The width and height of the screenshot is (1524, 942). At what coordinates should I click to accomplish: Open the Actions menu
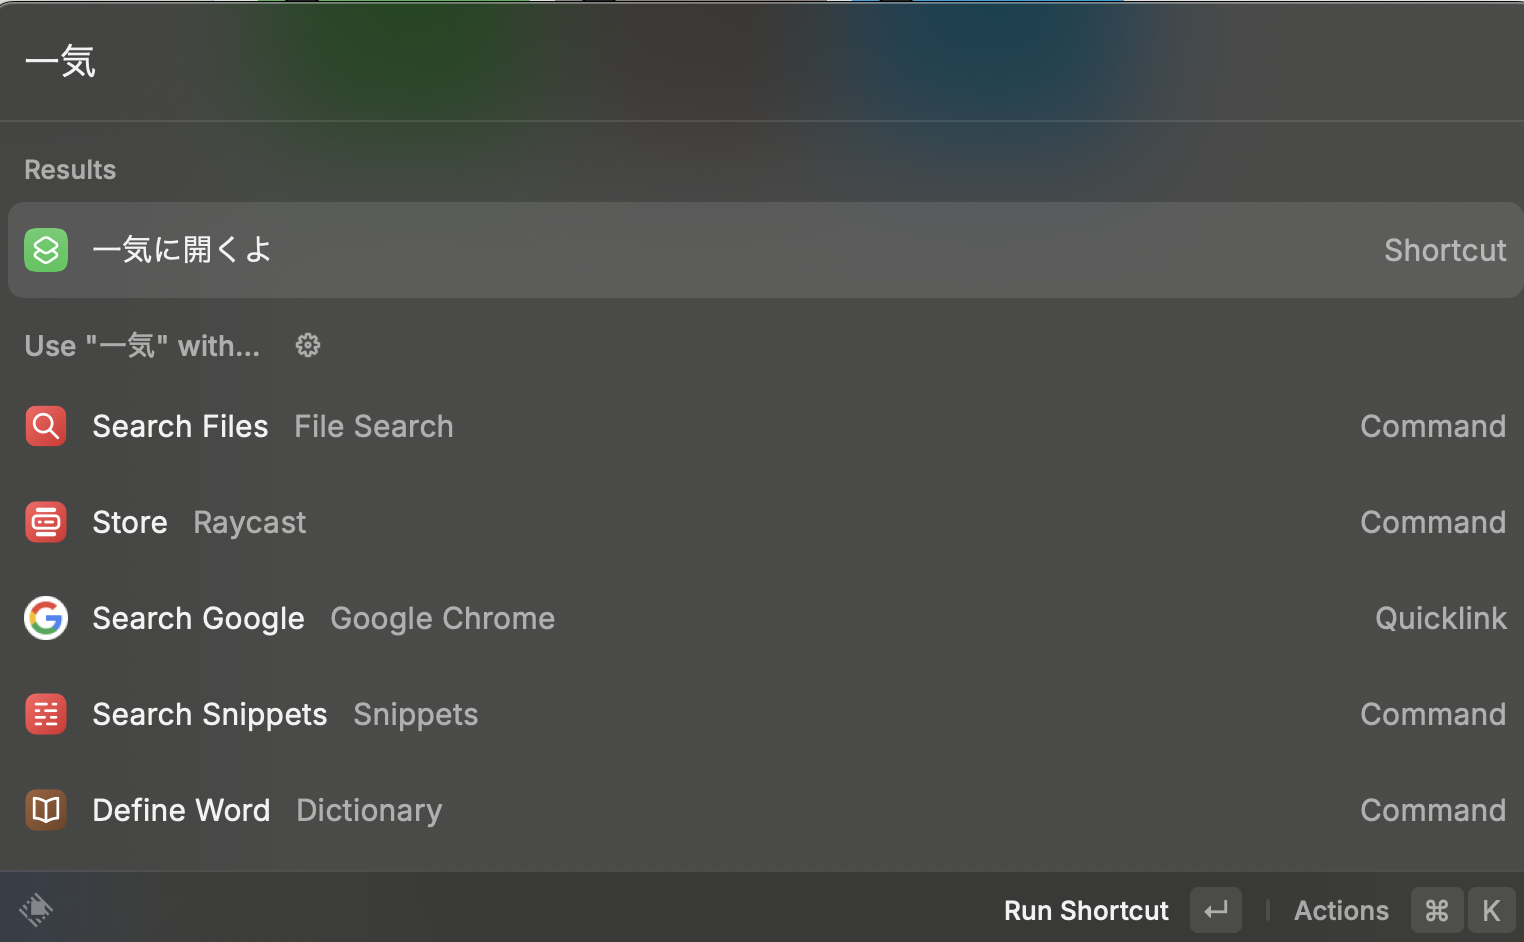pyautogui.click(x=1341, y=910)
